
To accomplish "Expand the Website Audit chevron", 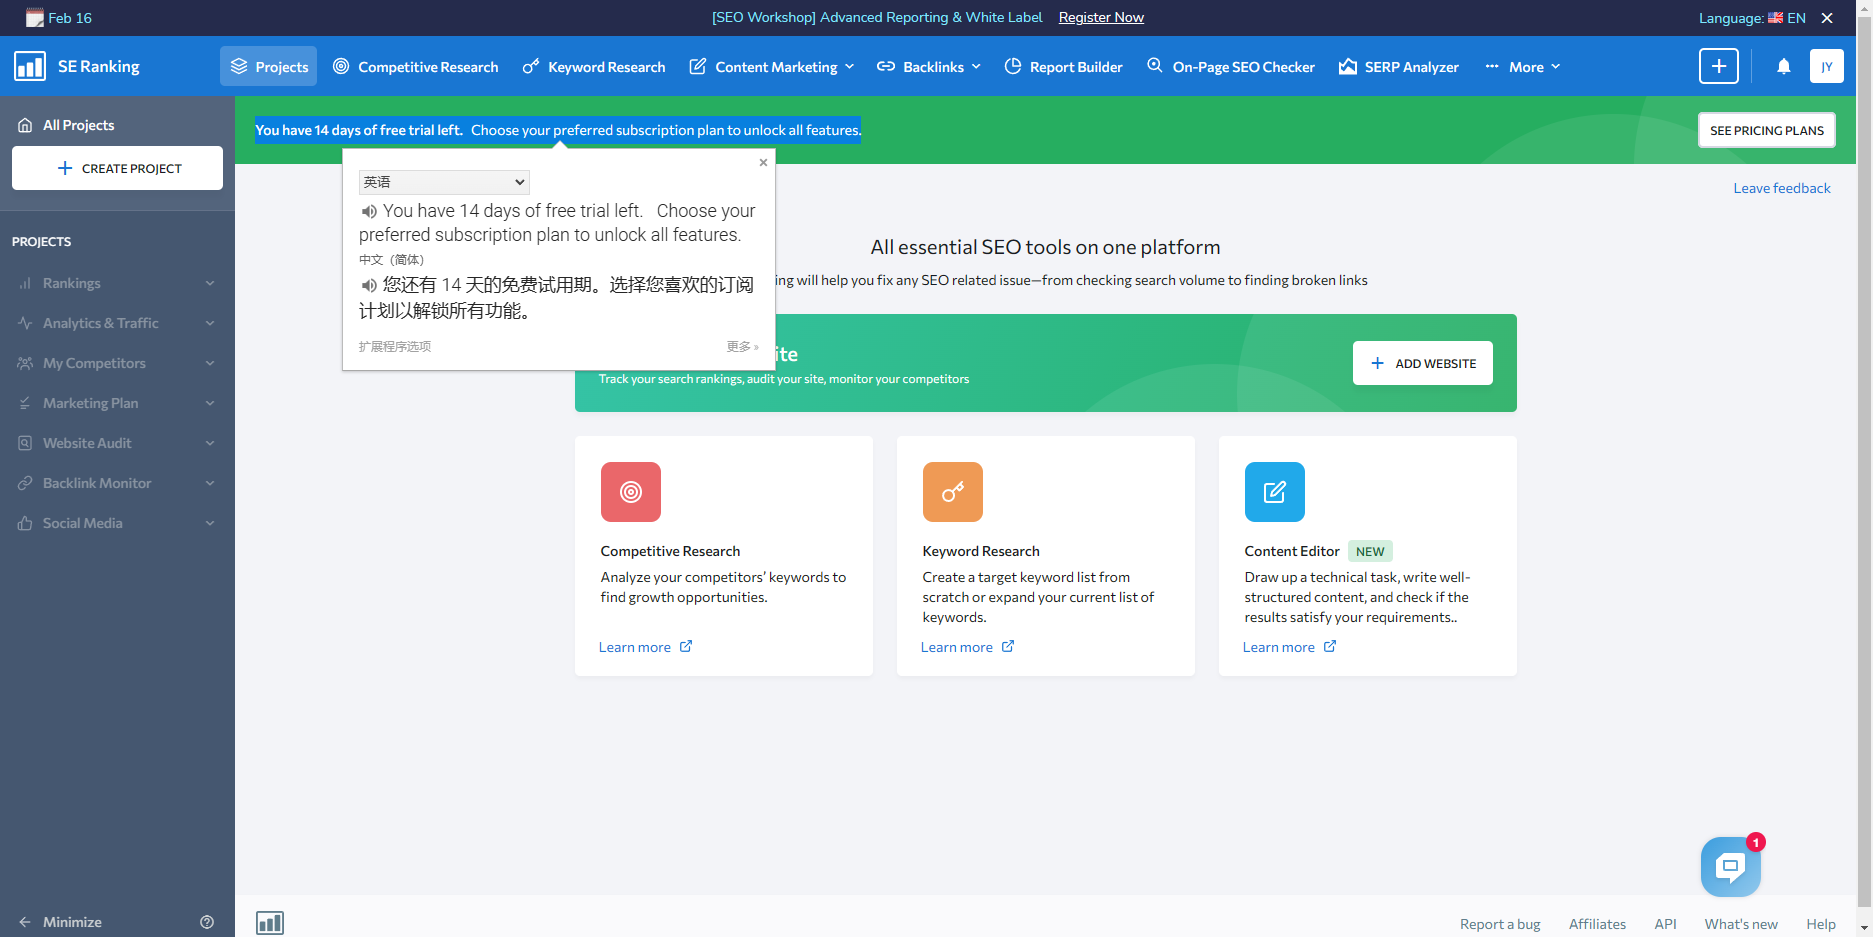I will [210, 443].
